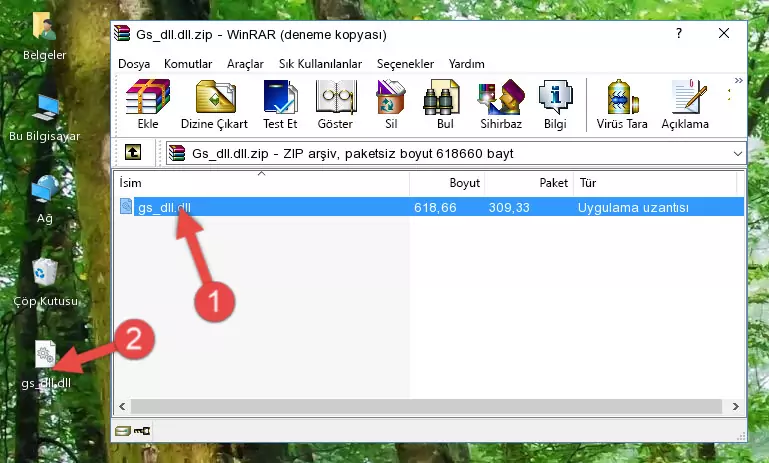The width and height of the screenshot is (769, 463).
Task: Select the Ağ network desktop icon
Action: [45, 200]
